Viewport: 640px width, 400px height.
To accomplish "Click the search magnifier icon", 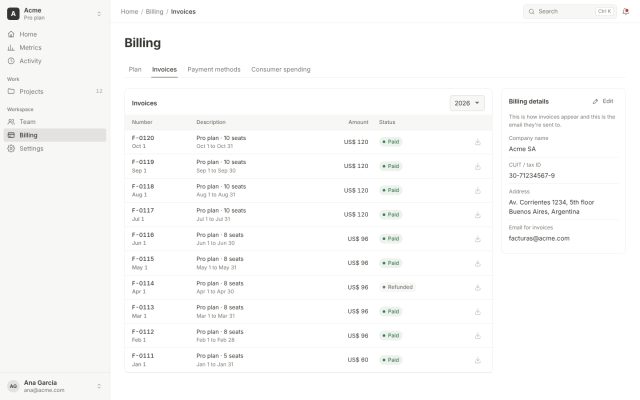I will [531, 11].
